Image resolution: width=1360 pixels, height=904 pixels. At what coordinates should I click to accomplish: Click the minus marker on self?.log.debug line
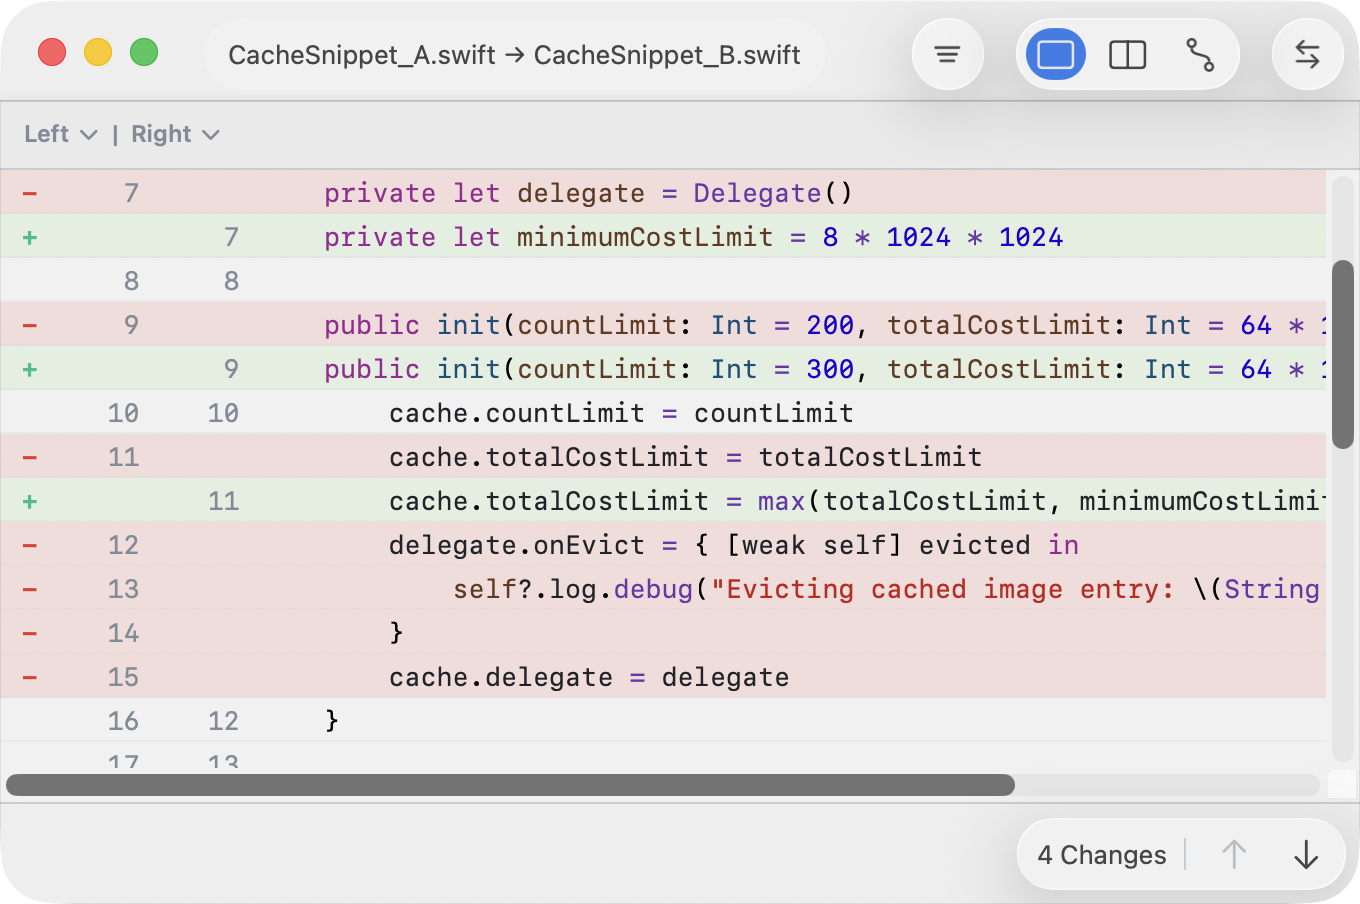[30, 589]
